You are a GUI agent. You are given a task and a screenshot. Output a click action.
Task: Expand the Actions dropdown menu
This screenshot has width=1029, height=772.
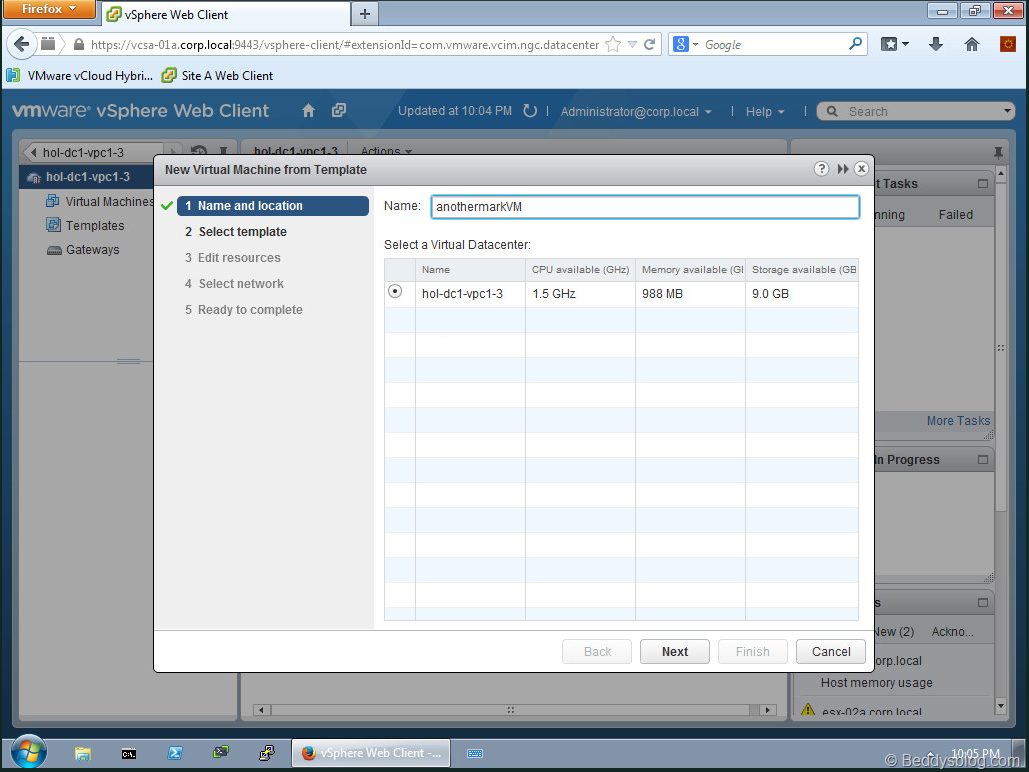pyautogui.click(x=386, y=152)
